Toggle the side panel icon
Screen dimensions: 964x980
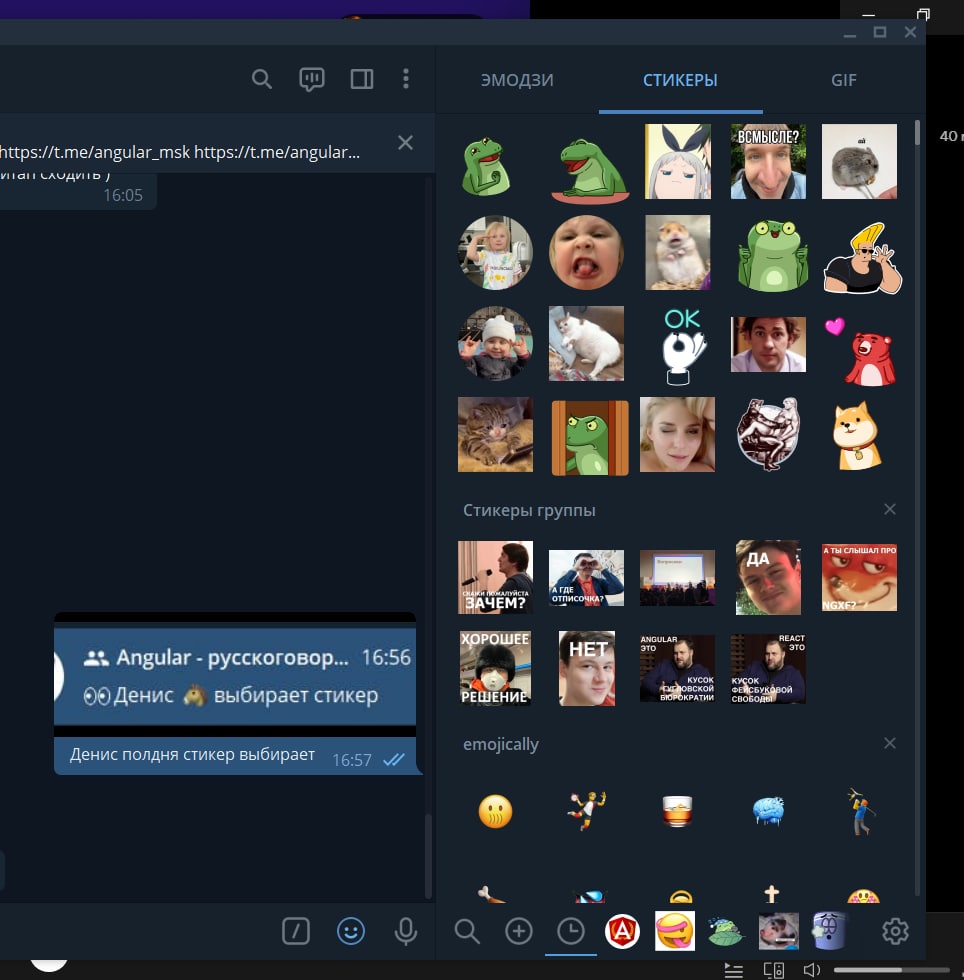[x=362, y=79]
